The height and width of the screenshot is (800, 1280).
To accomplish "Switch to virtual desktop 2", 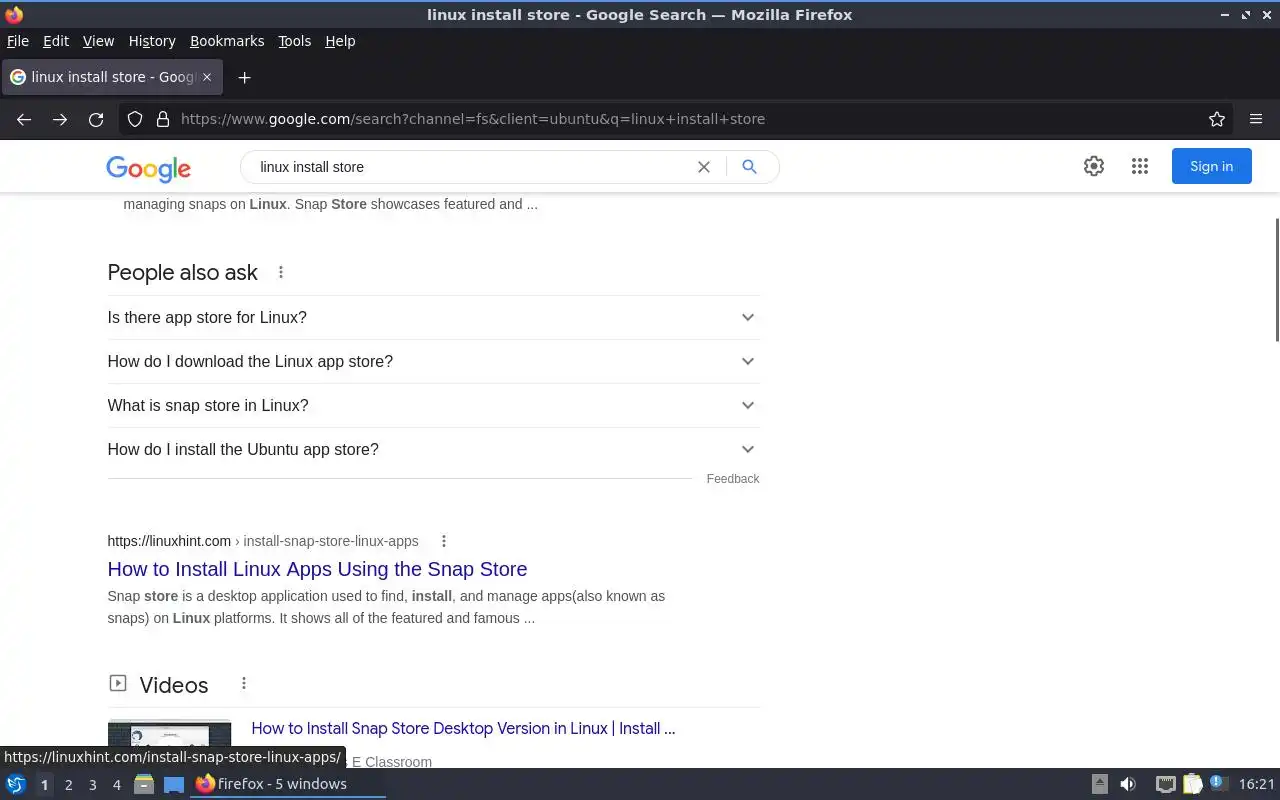I will click(68, 785).
